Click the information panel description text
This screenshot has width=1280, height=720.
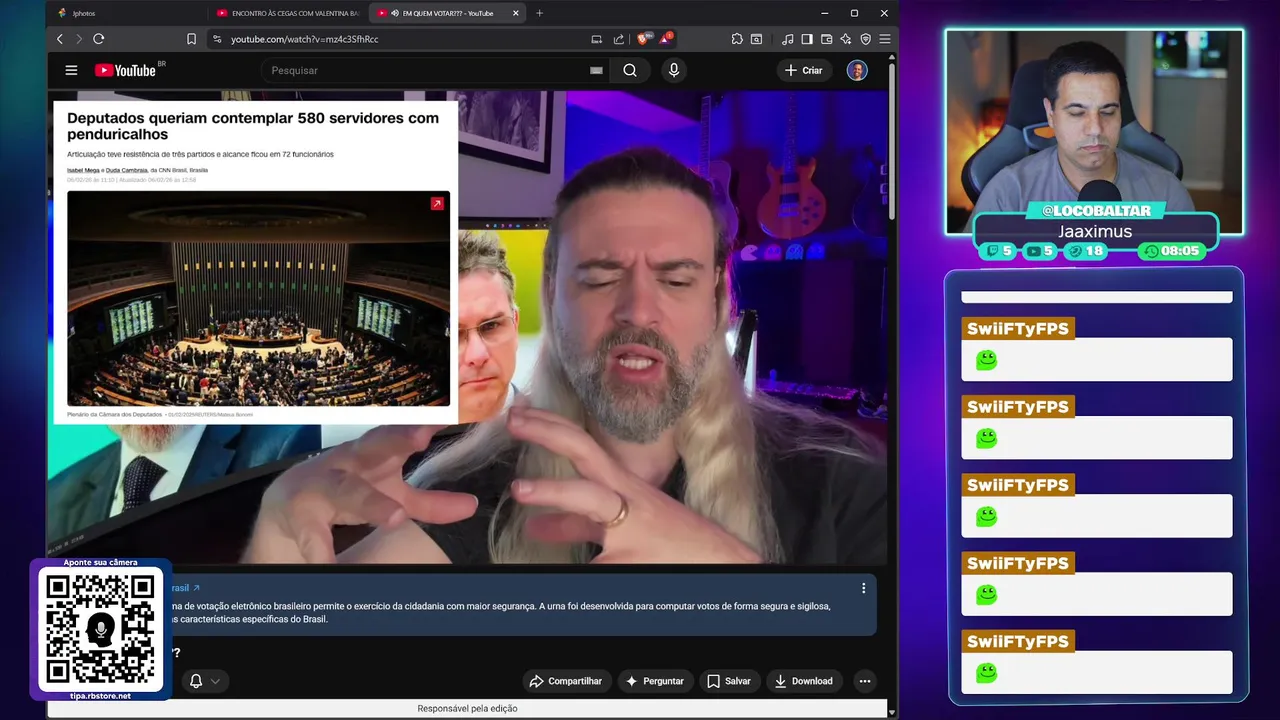pyautogui.click(x=500, y=612)
